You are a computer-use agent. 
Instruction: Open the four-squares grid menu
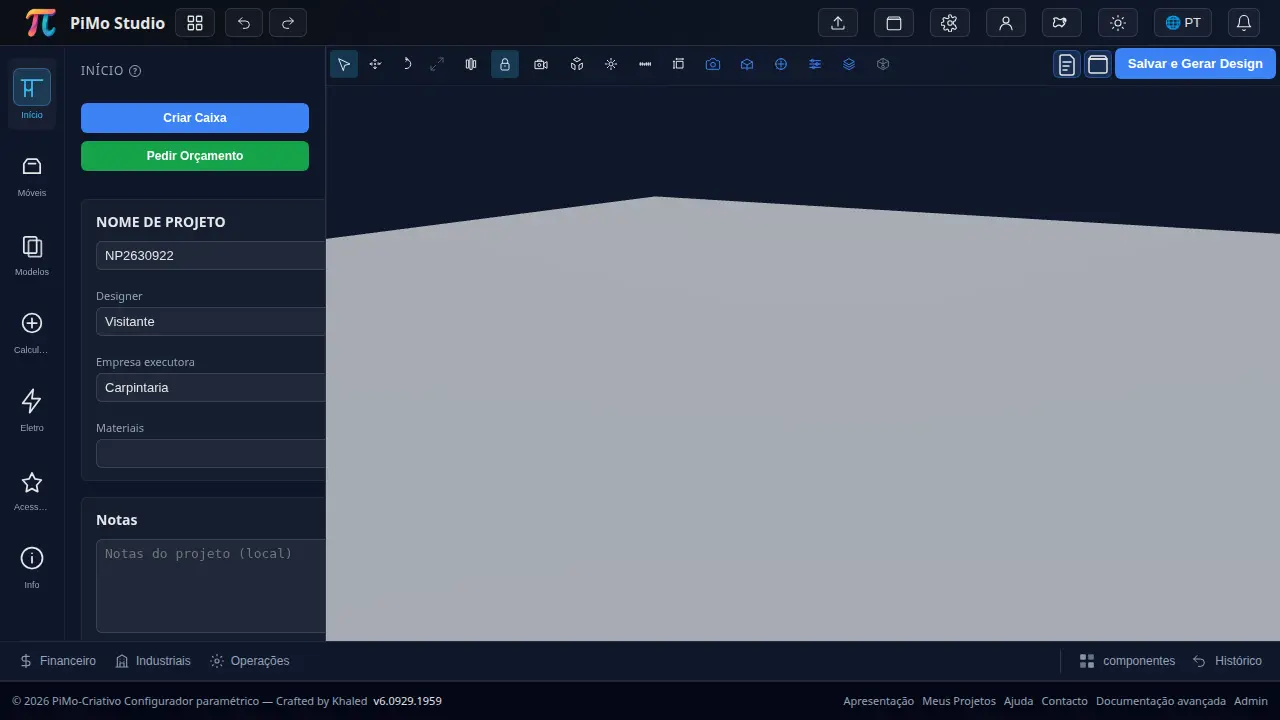coord(195,23)
